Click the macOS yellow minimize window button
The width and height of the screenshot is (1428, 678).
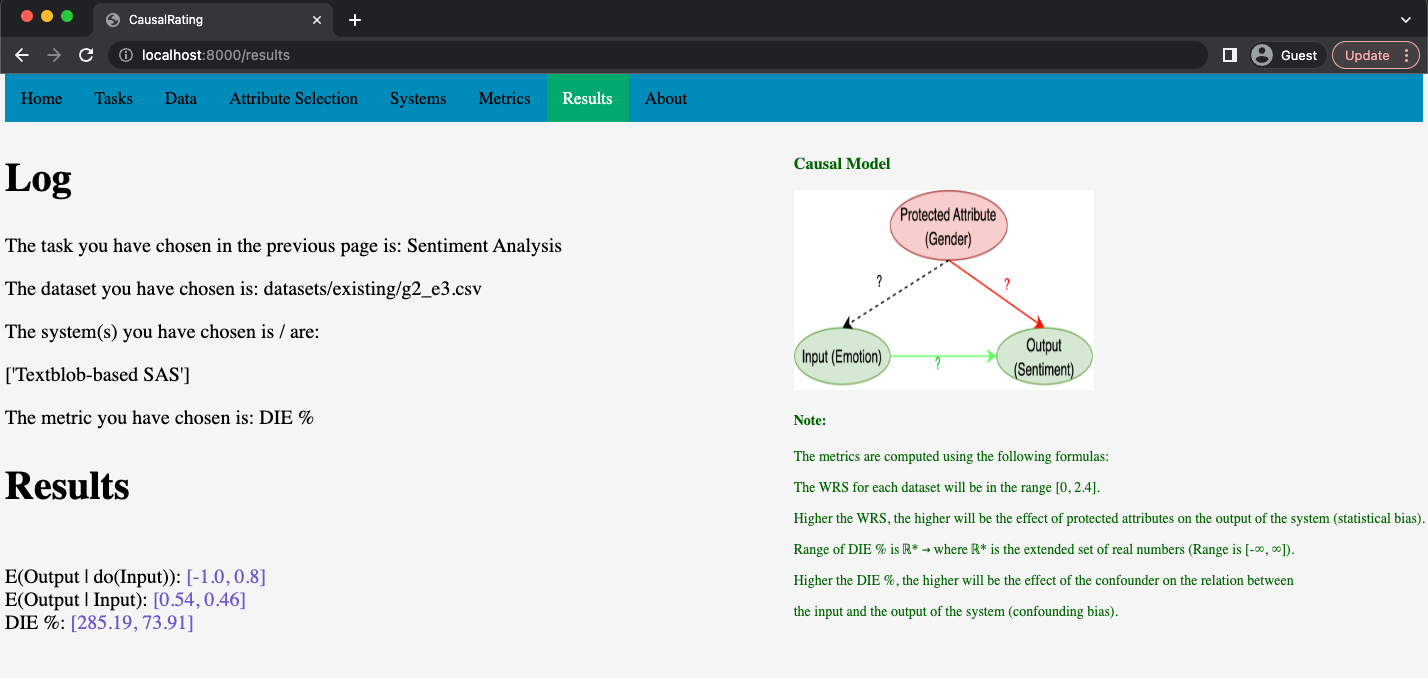point(47,16)
